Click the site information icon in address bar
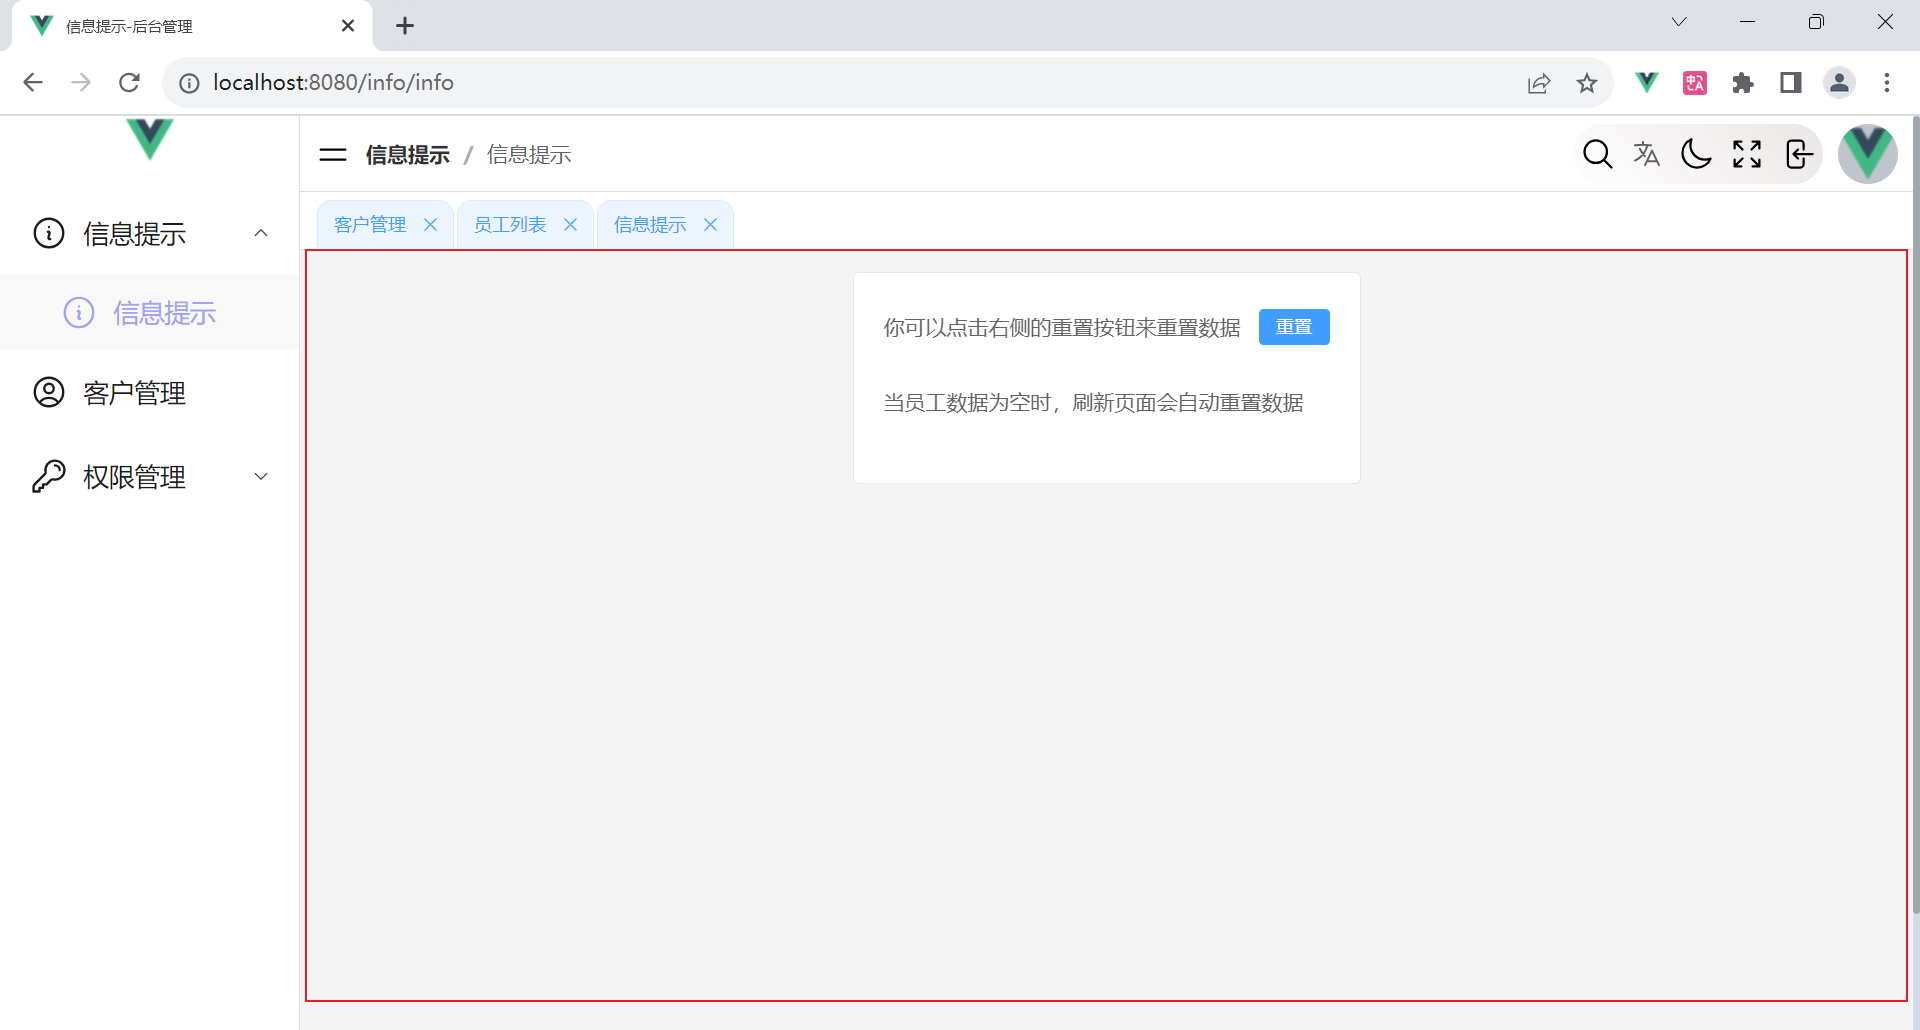This screenshot has width=1920, height=1030. coord(189,83)
